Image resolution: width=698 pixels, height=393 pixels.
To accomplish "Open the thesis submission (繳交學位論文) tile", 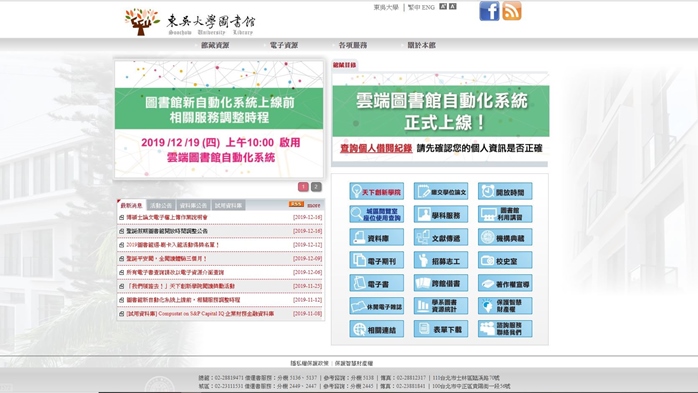I will click(441, 191).
